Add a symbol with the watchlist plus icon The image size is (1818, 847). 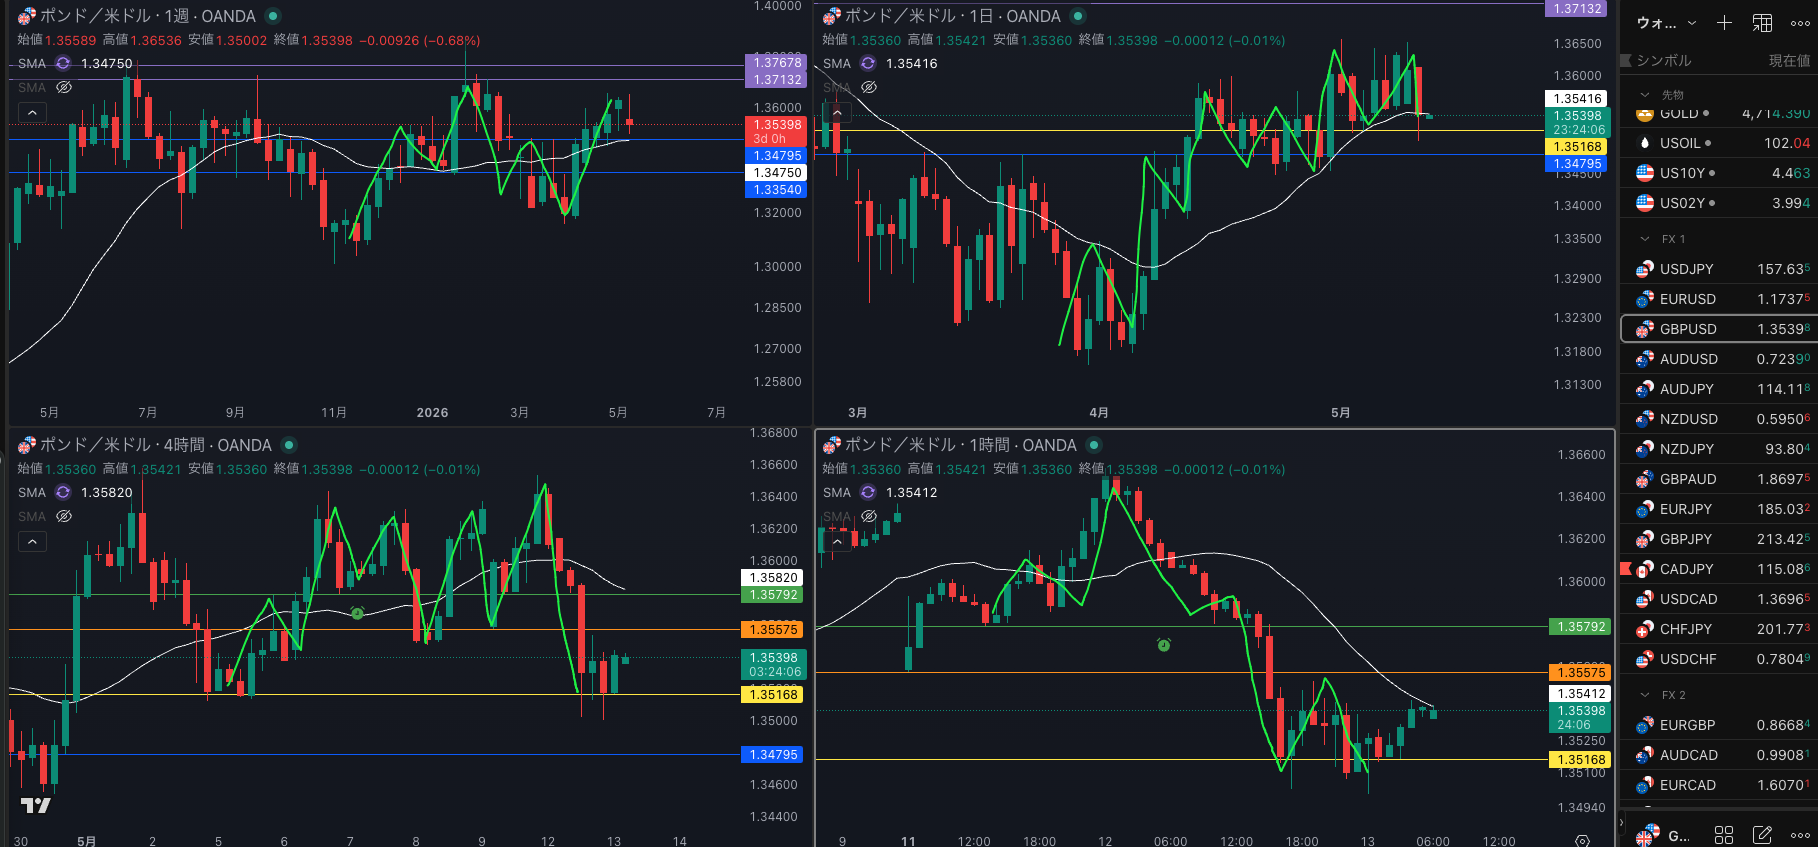[1724, 23]
